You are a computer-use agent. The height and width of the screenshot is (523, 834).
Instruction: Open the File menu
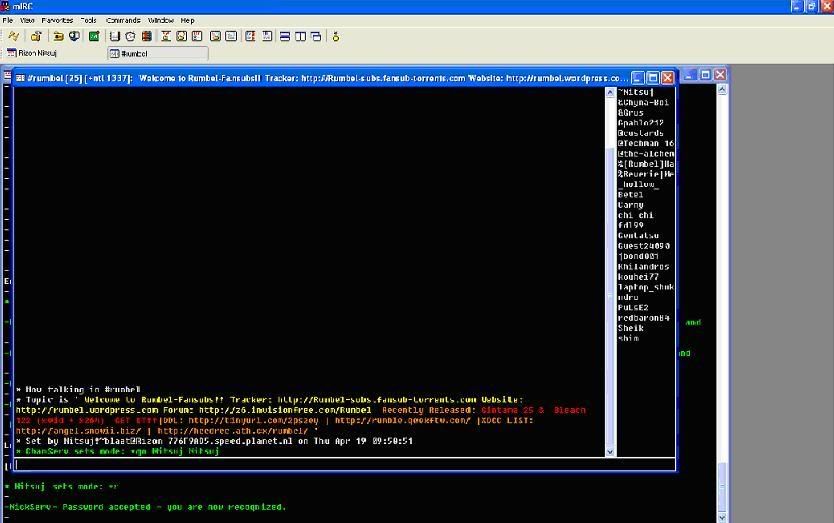click(8, 20)
